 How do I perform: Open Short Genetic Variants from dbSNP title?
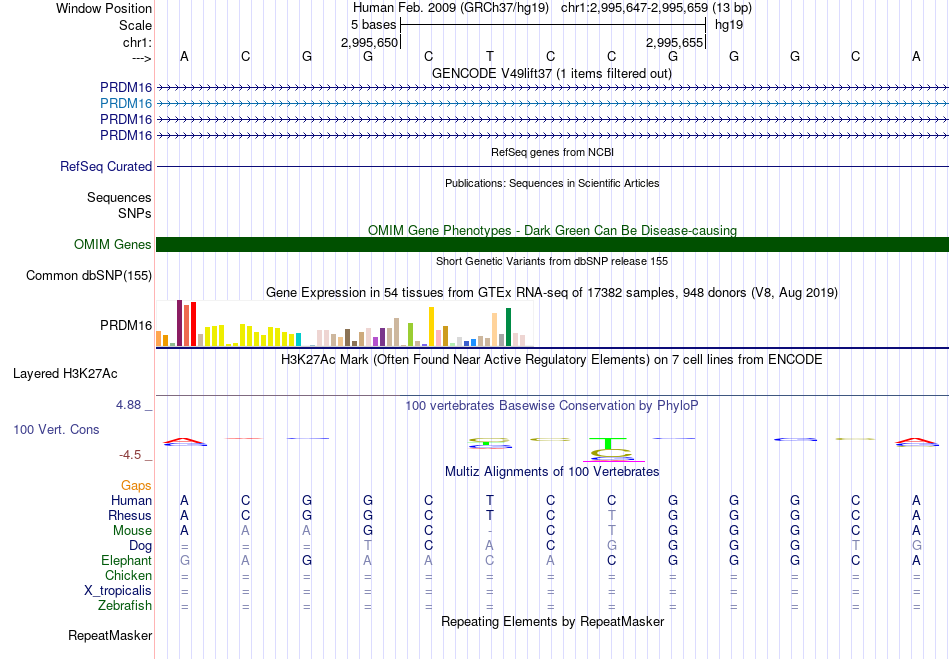(x=552, y=261)
